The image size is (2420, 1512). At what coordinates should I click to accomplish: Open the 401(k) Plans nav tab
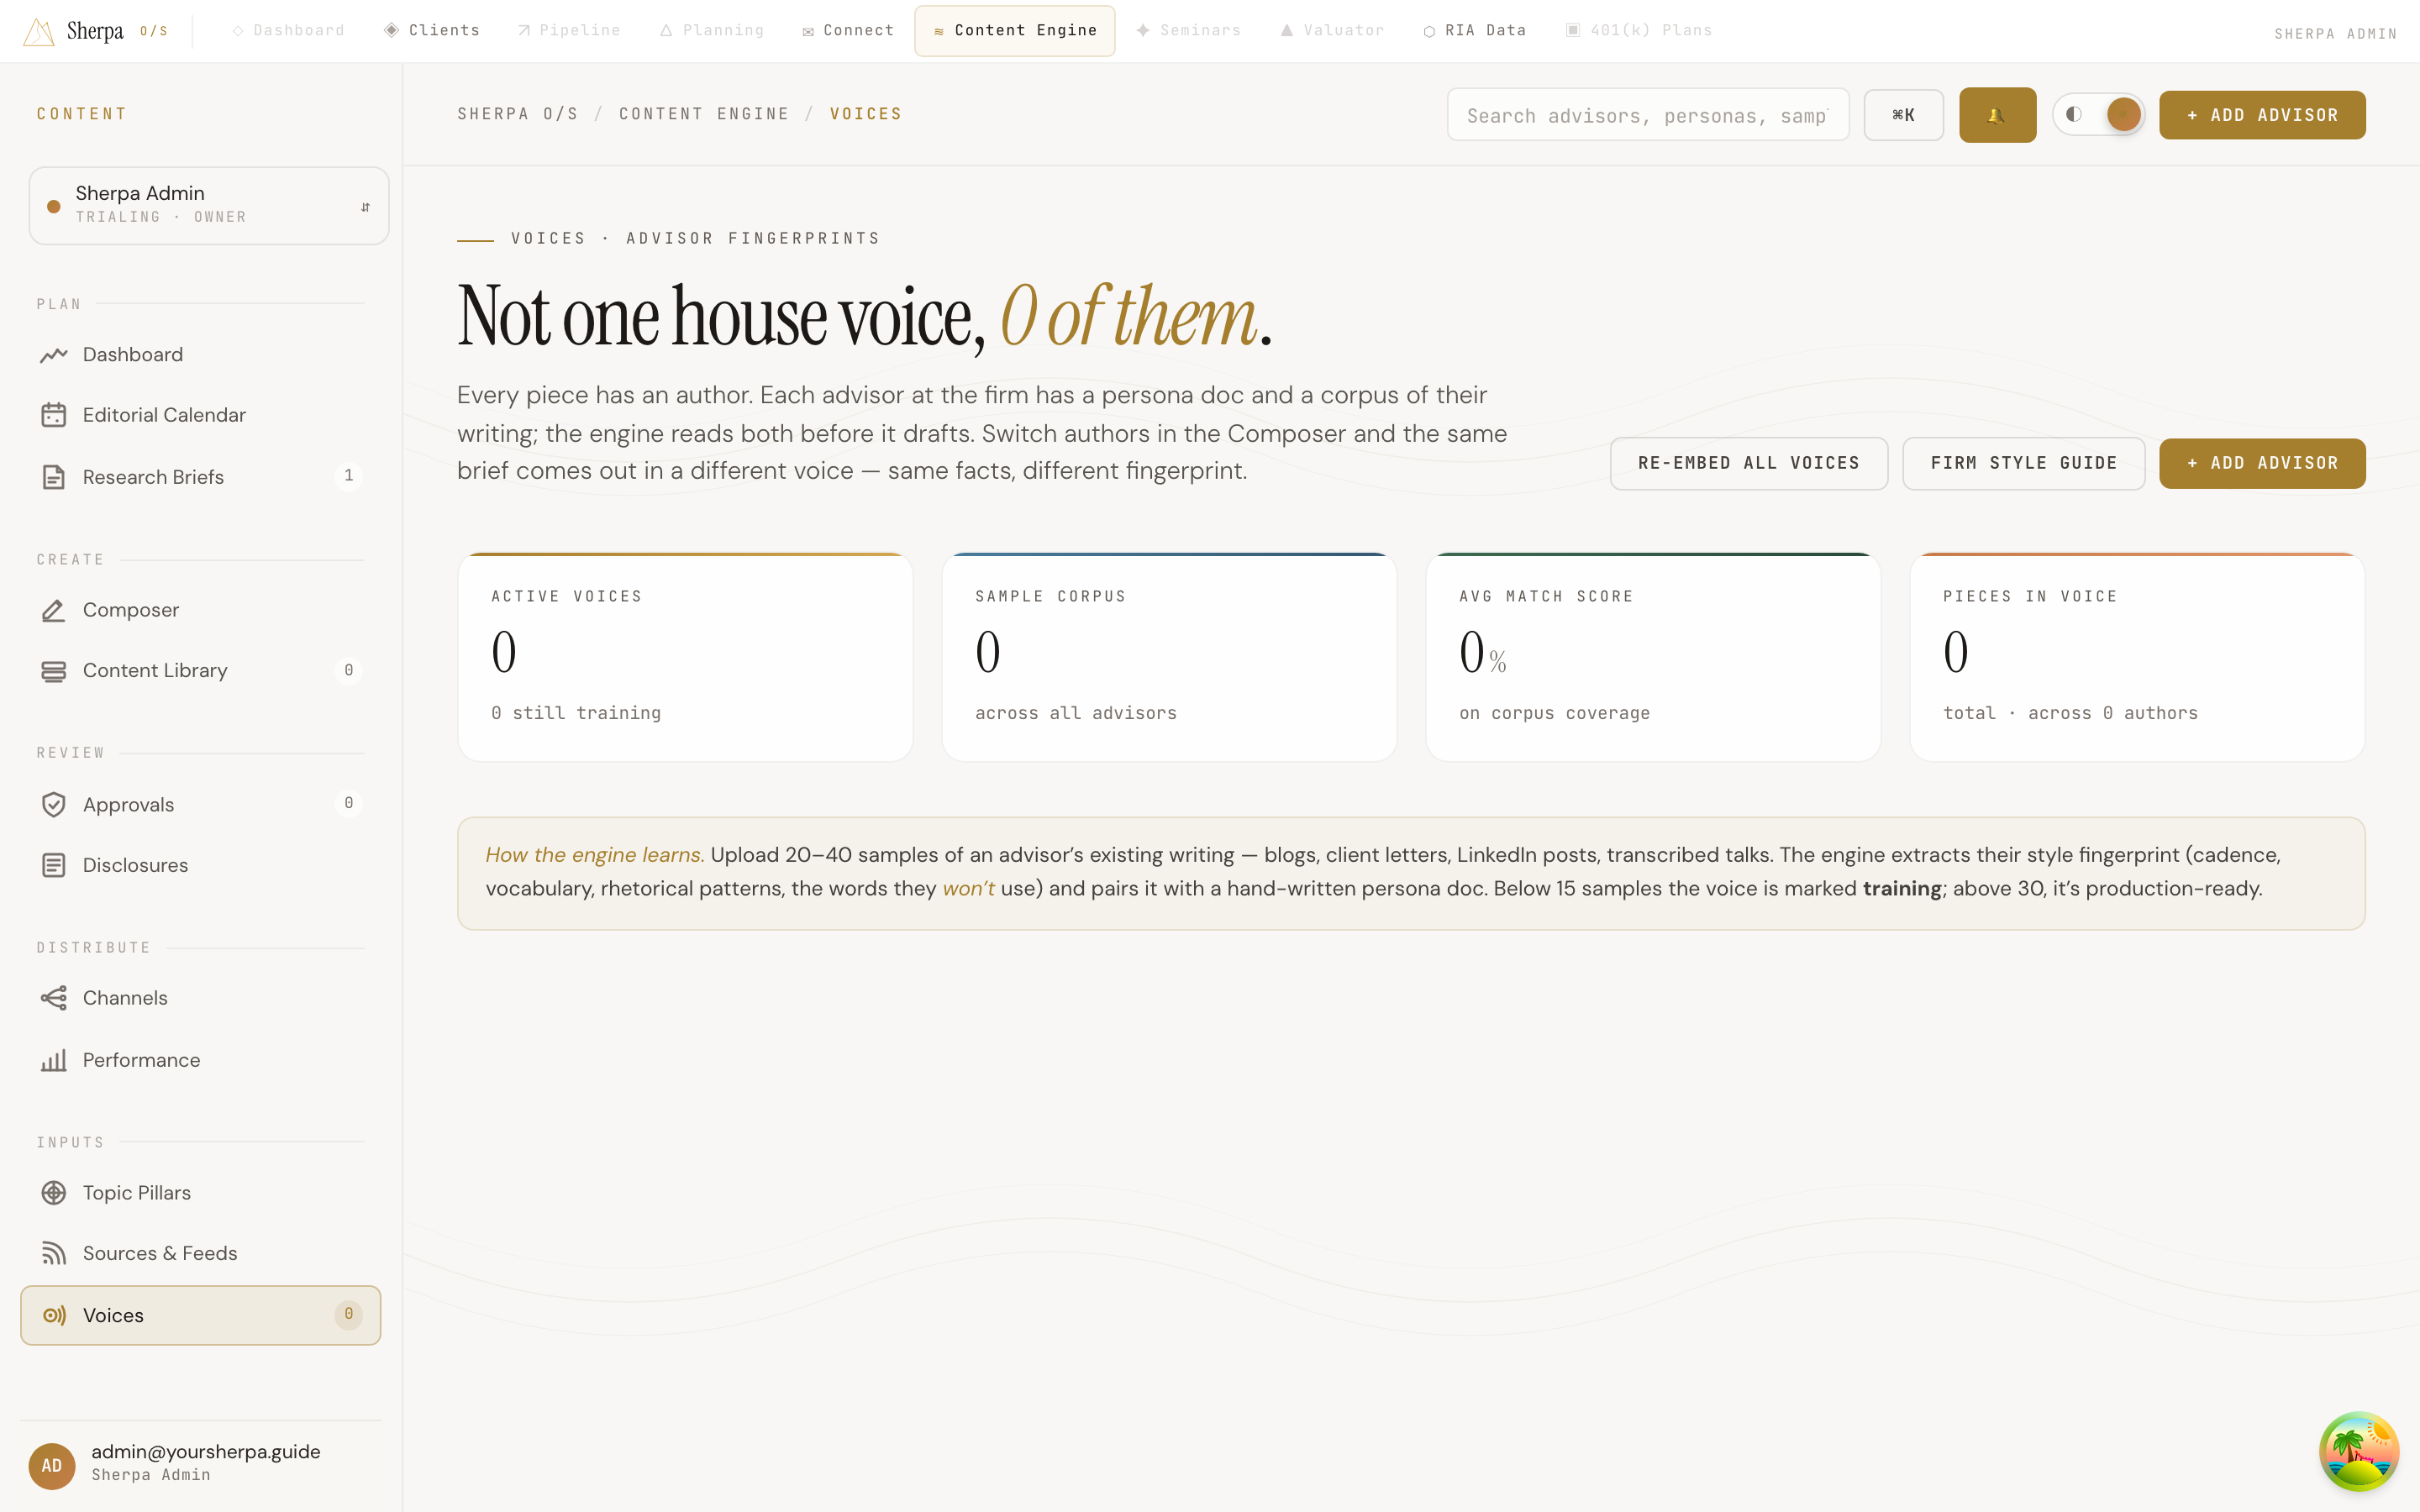click(x=1639, y=30)
